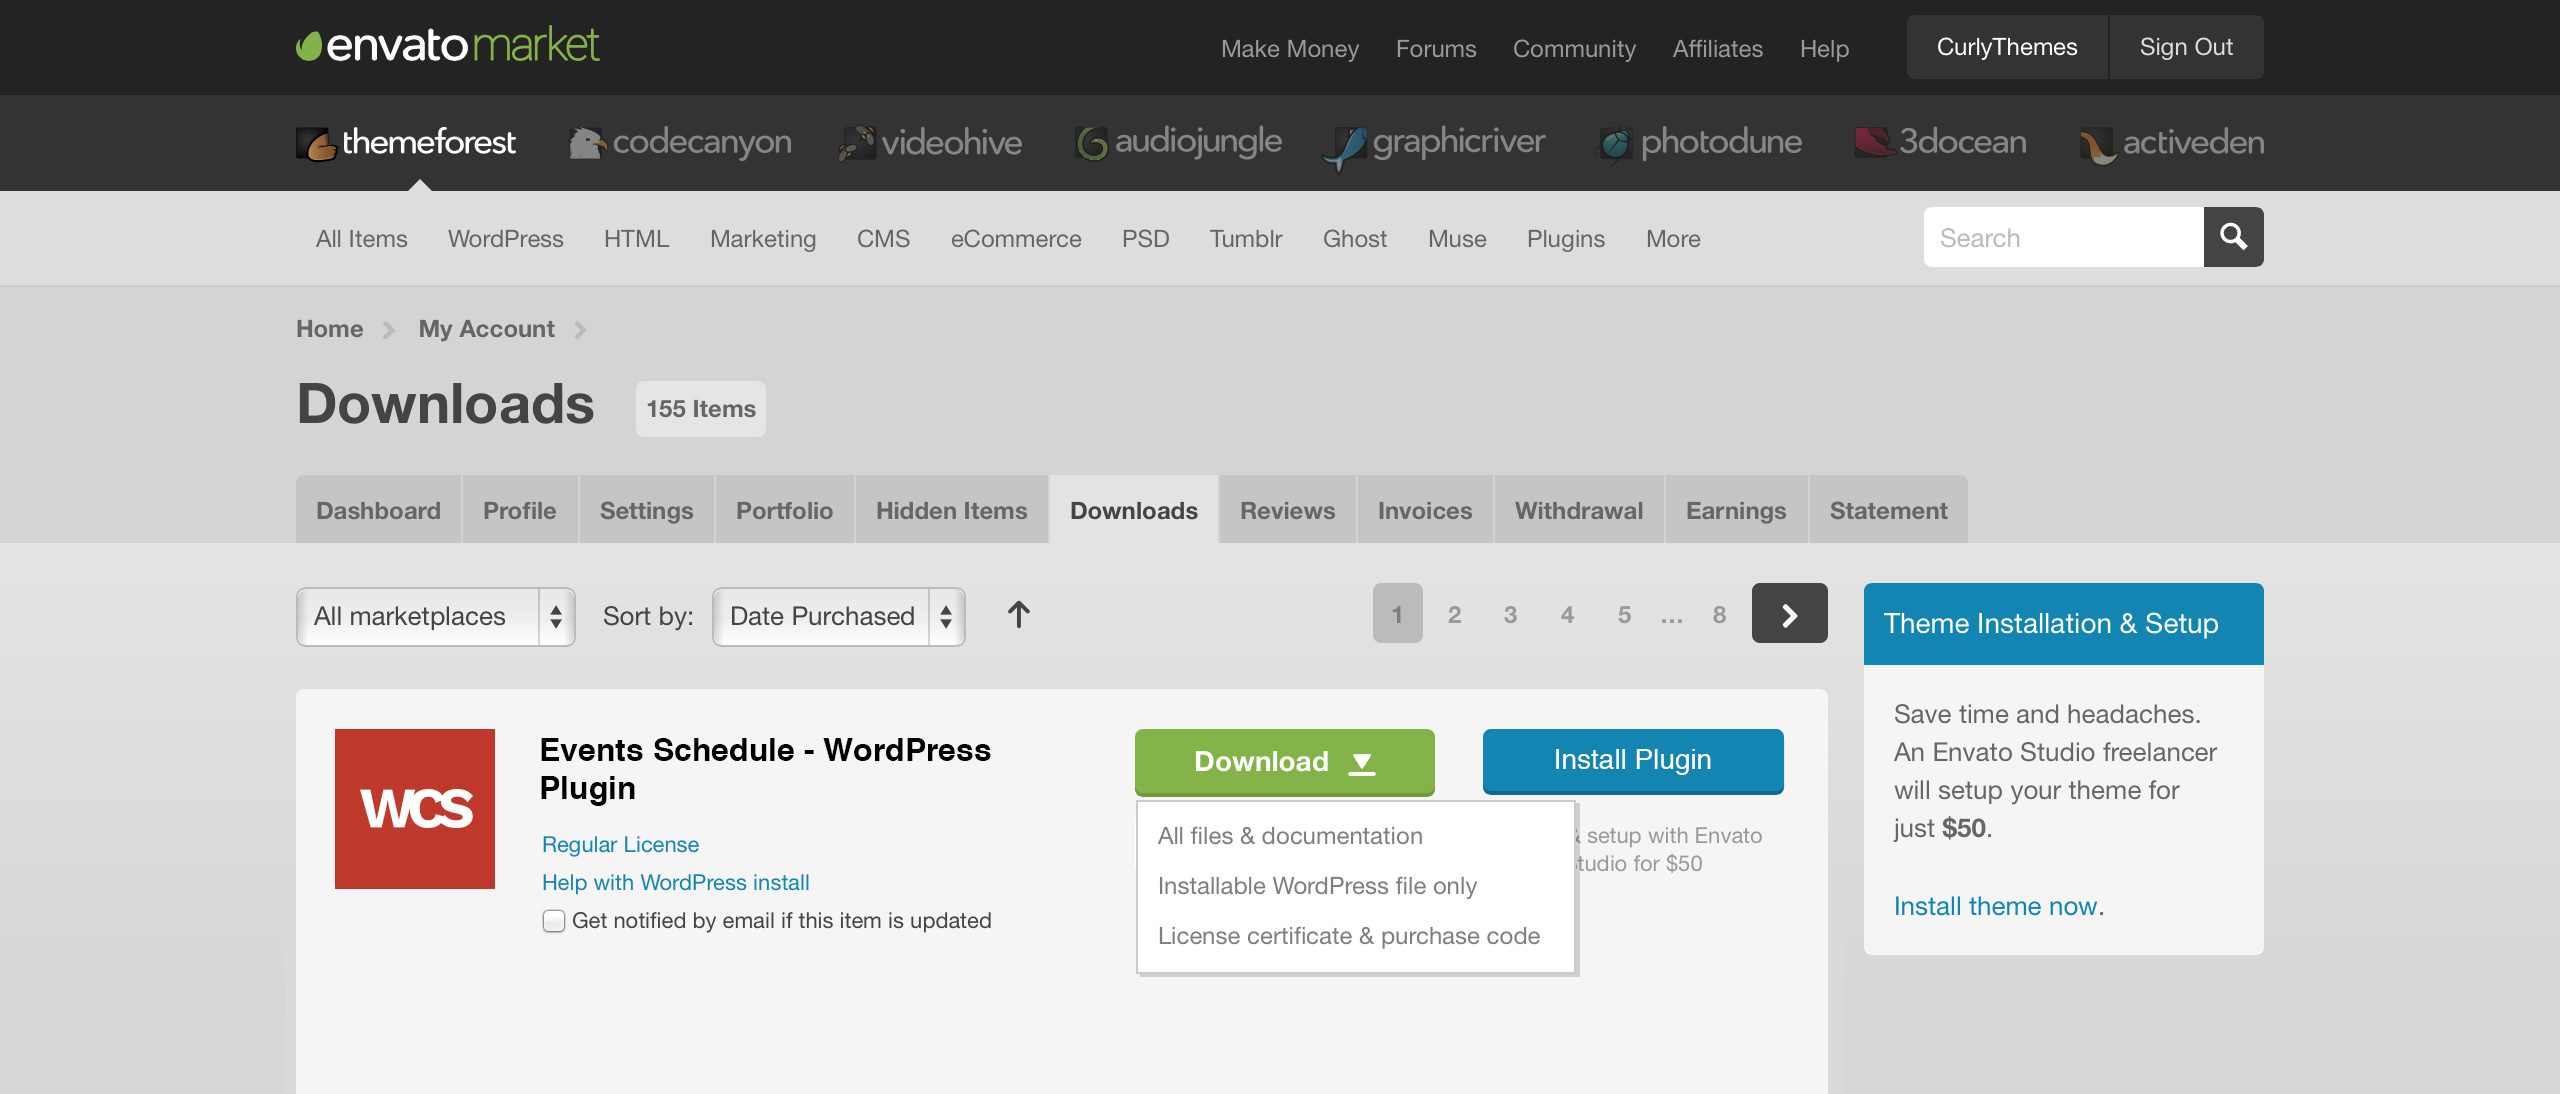This screenshot has height=1094, width=2560.
Task: Expand the More category menu
Action: click(x=1673, y=239)
